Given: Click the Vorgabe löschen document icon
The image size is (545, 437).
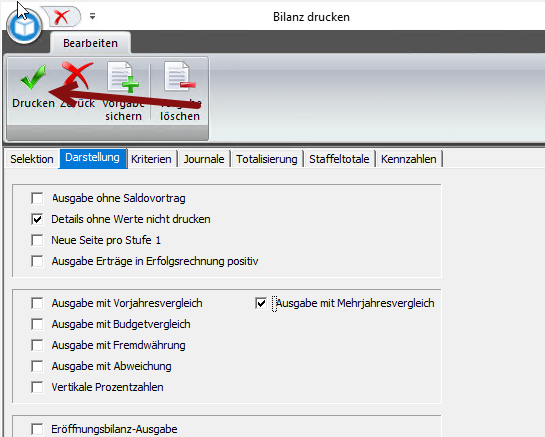Looking at the screenshot, I should point(180,76).
